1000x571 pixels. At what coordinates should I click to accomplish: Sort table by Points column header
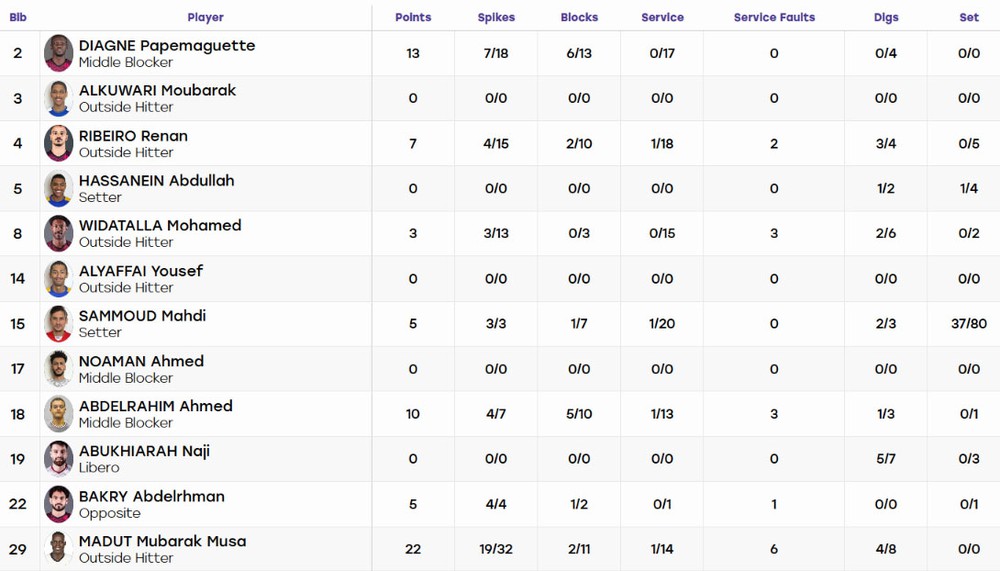(413, 17)
